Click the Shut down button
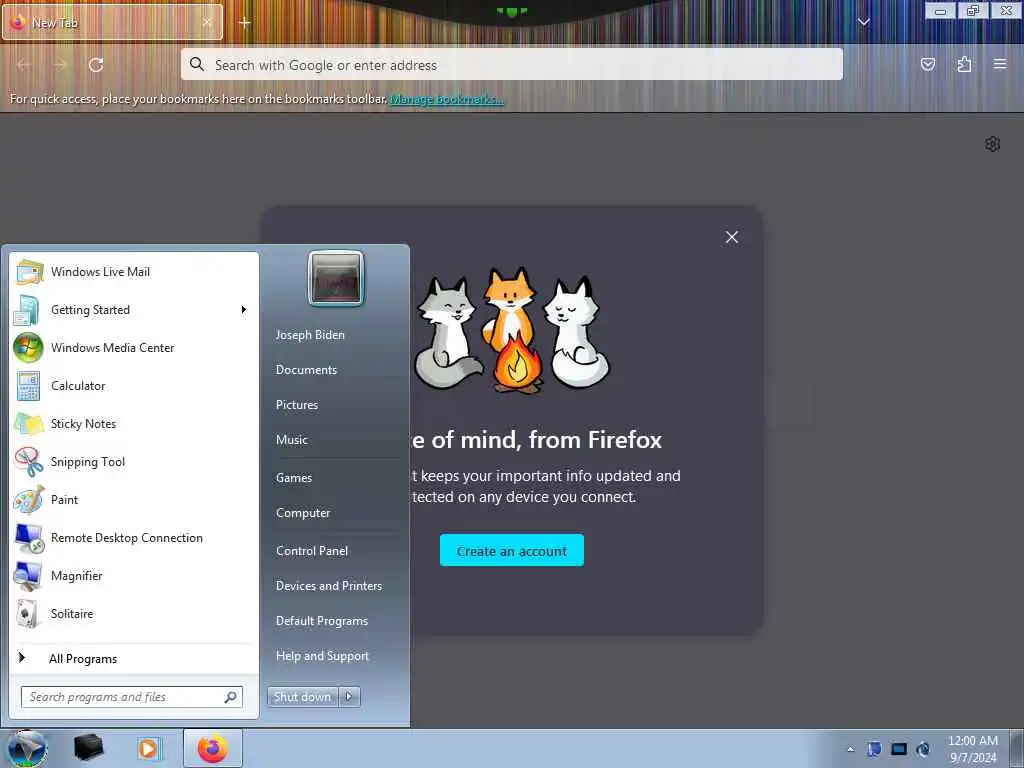The image size is (1024, 768). click(302, 697)
